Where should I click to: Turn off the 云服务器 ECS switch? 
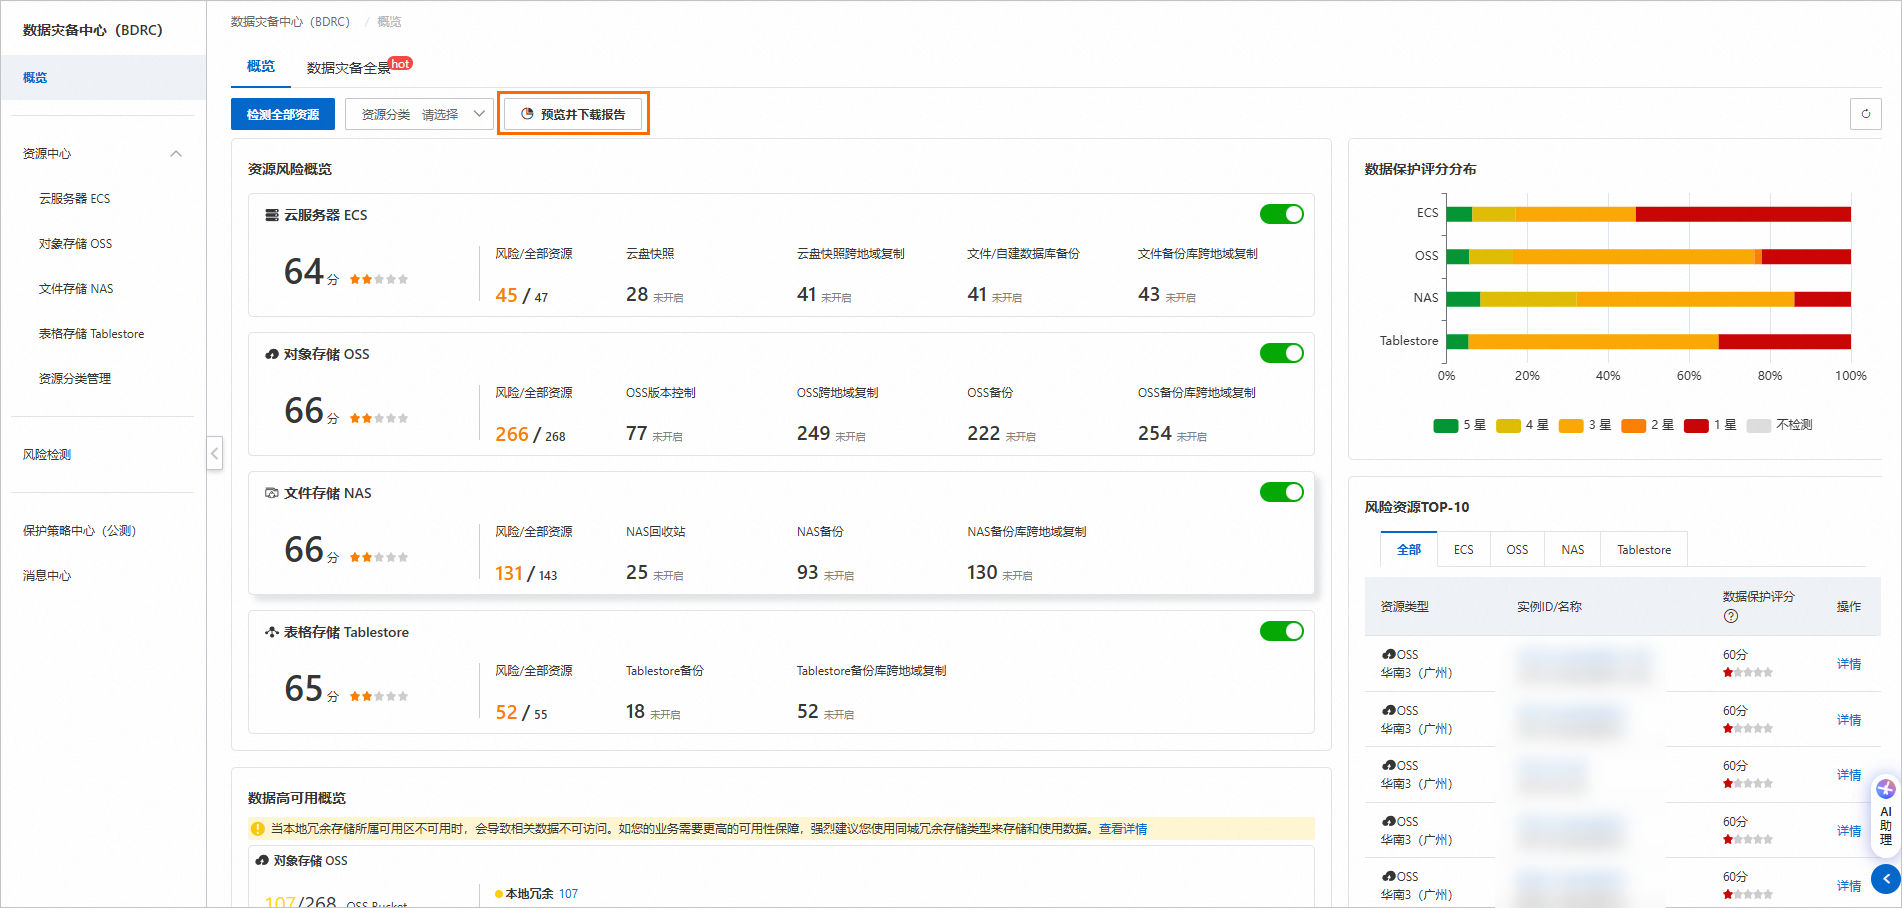pyautogui.click(x=1281, y=214)
